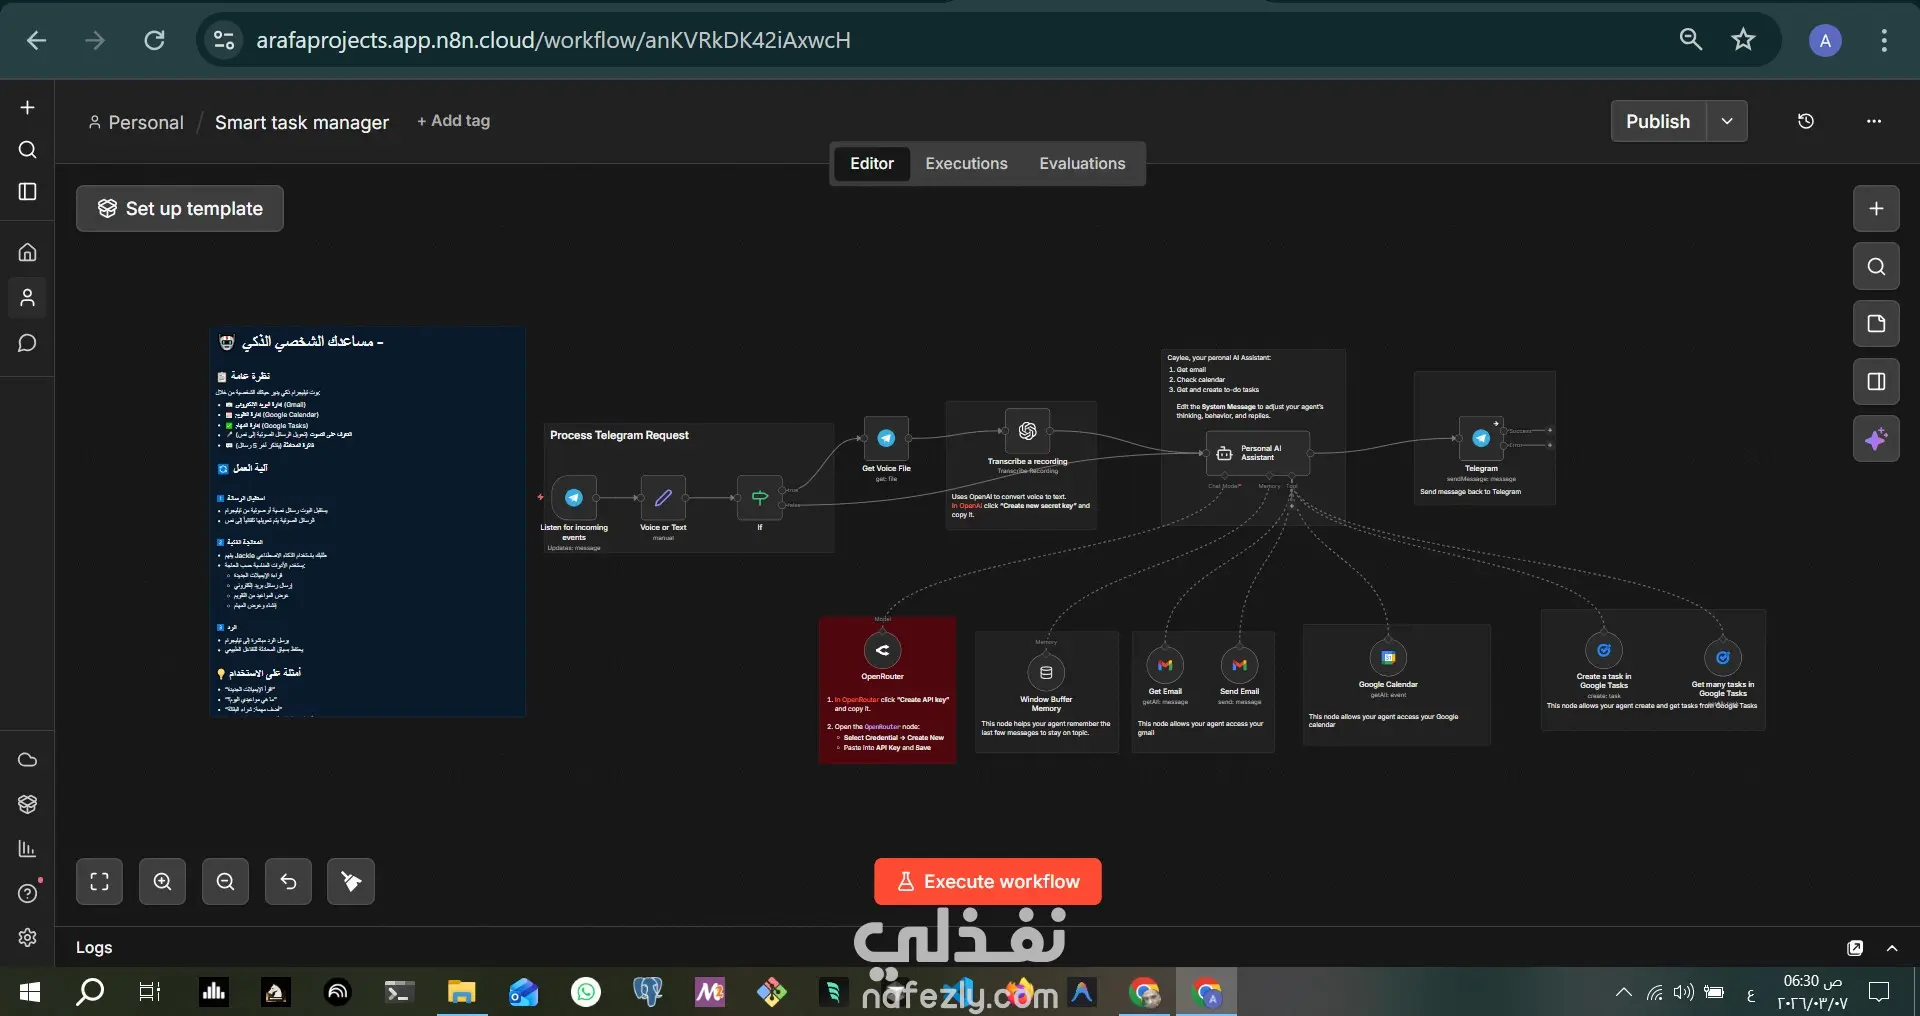Open the Windows Start menu
The width and height of the screenshot is (1920, 1016).
[x=30, y=992]
